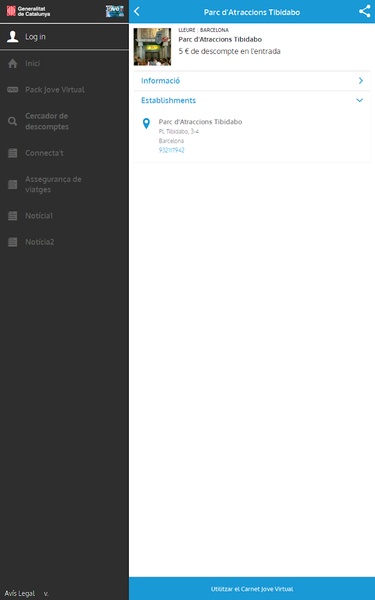Tap the Connecta't icon
375x600 pixels.
(x=13, y=153)
